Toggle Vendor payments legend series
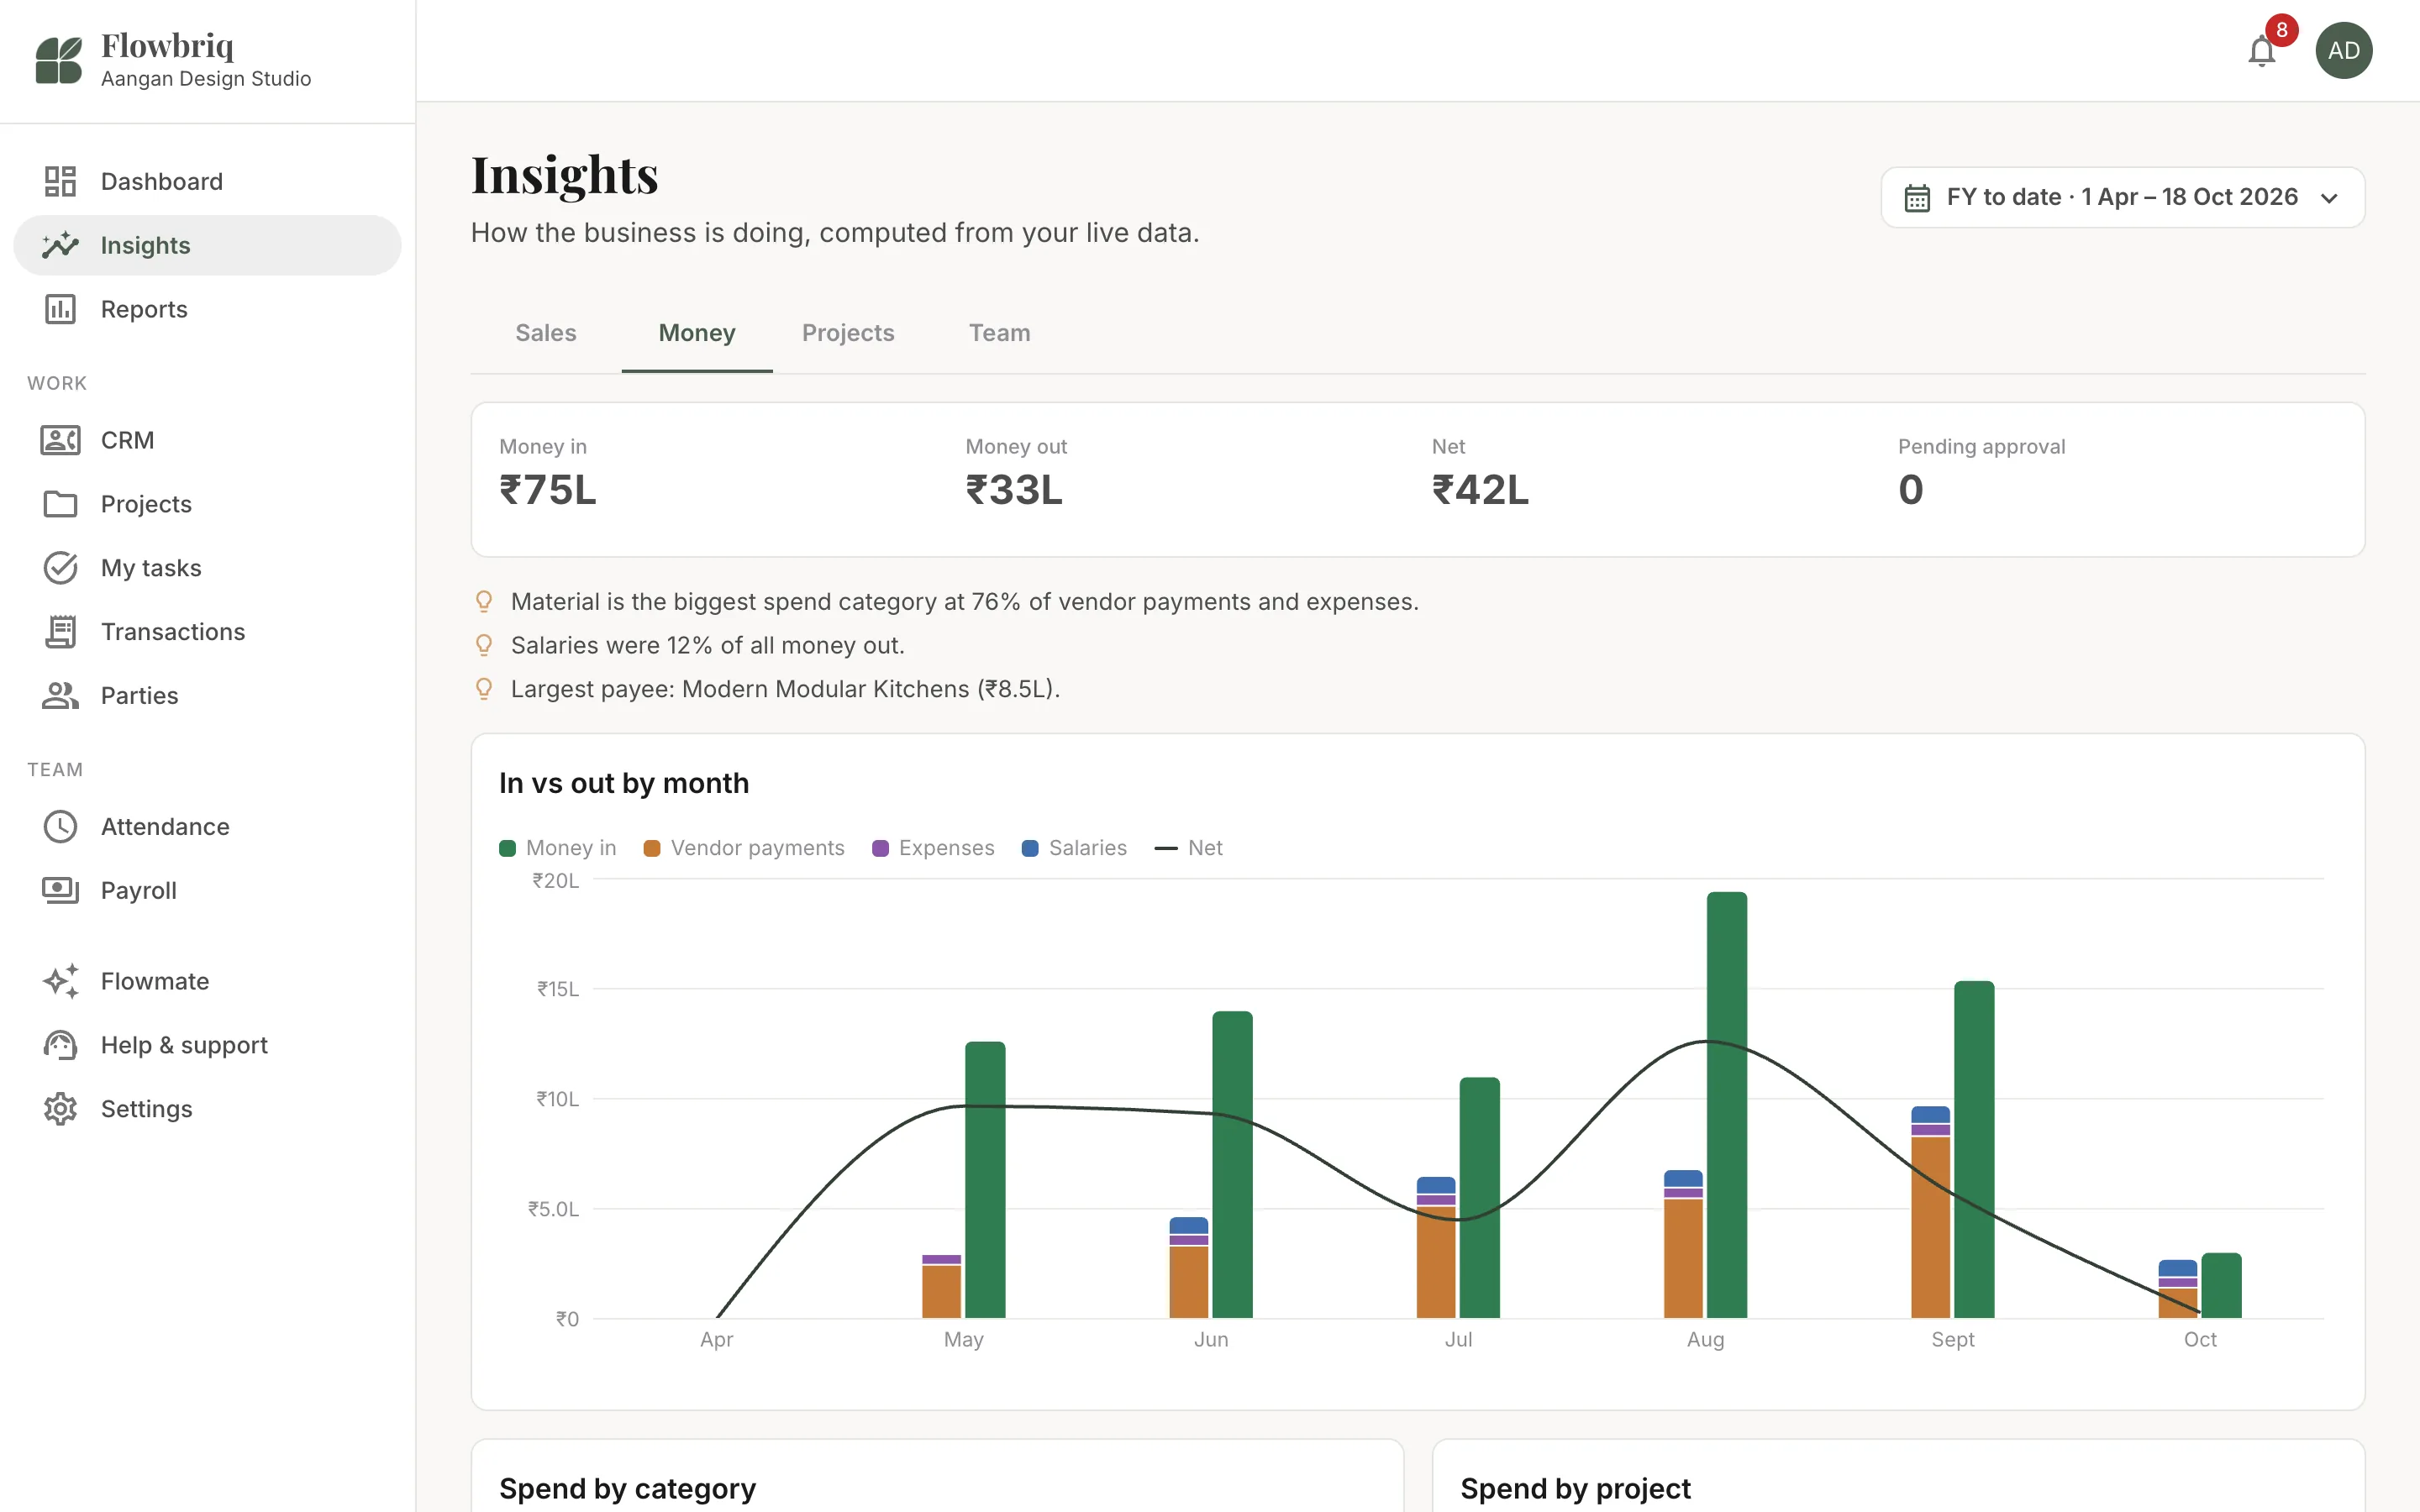 (744, 848)
